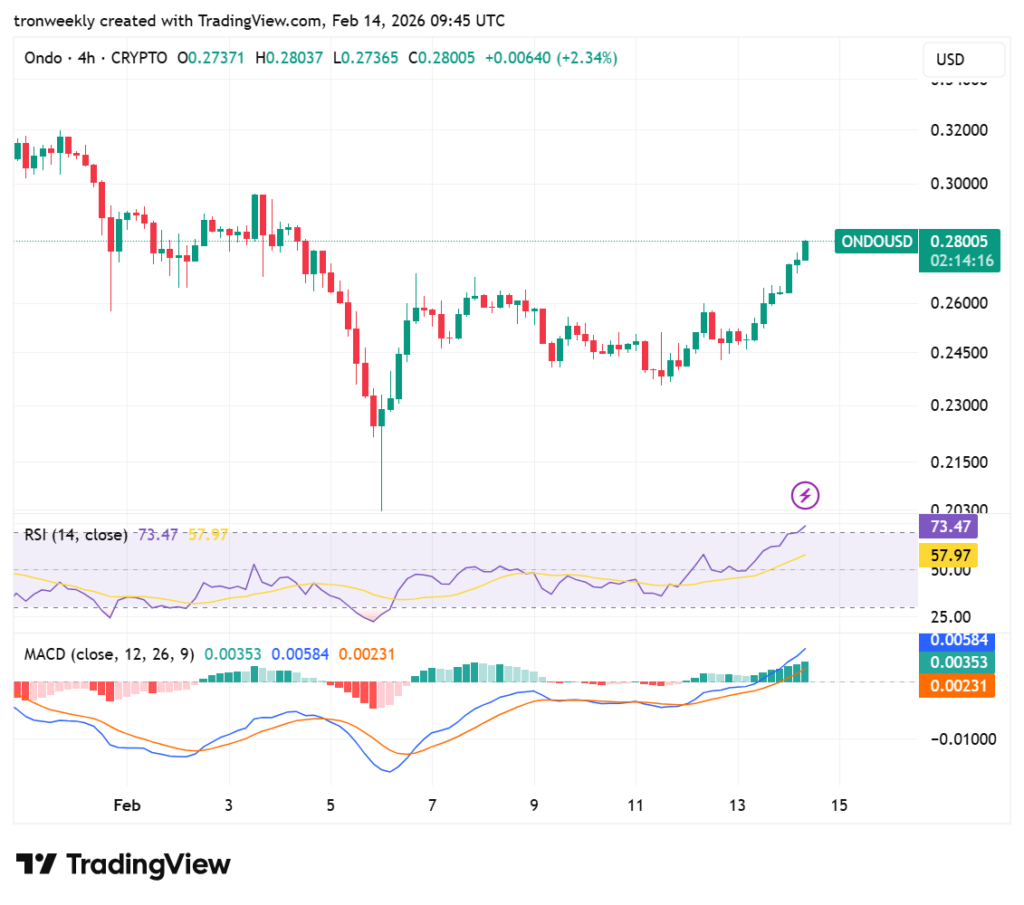Select the RSI (14, close) indicator label
The image size is (1024, 905).
[76, 535]
